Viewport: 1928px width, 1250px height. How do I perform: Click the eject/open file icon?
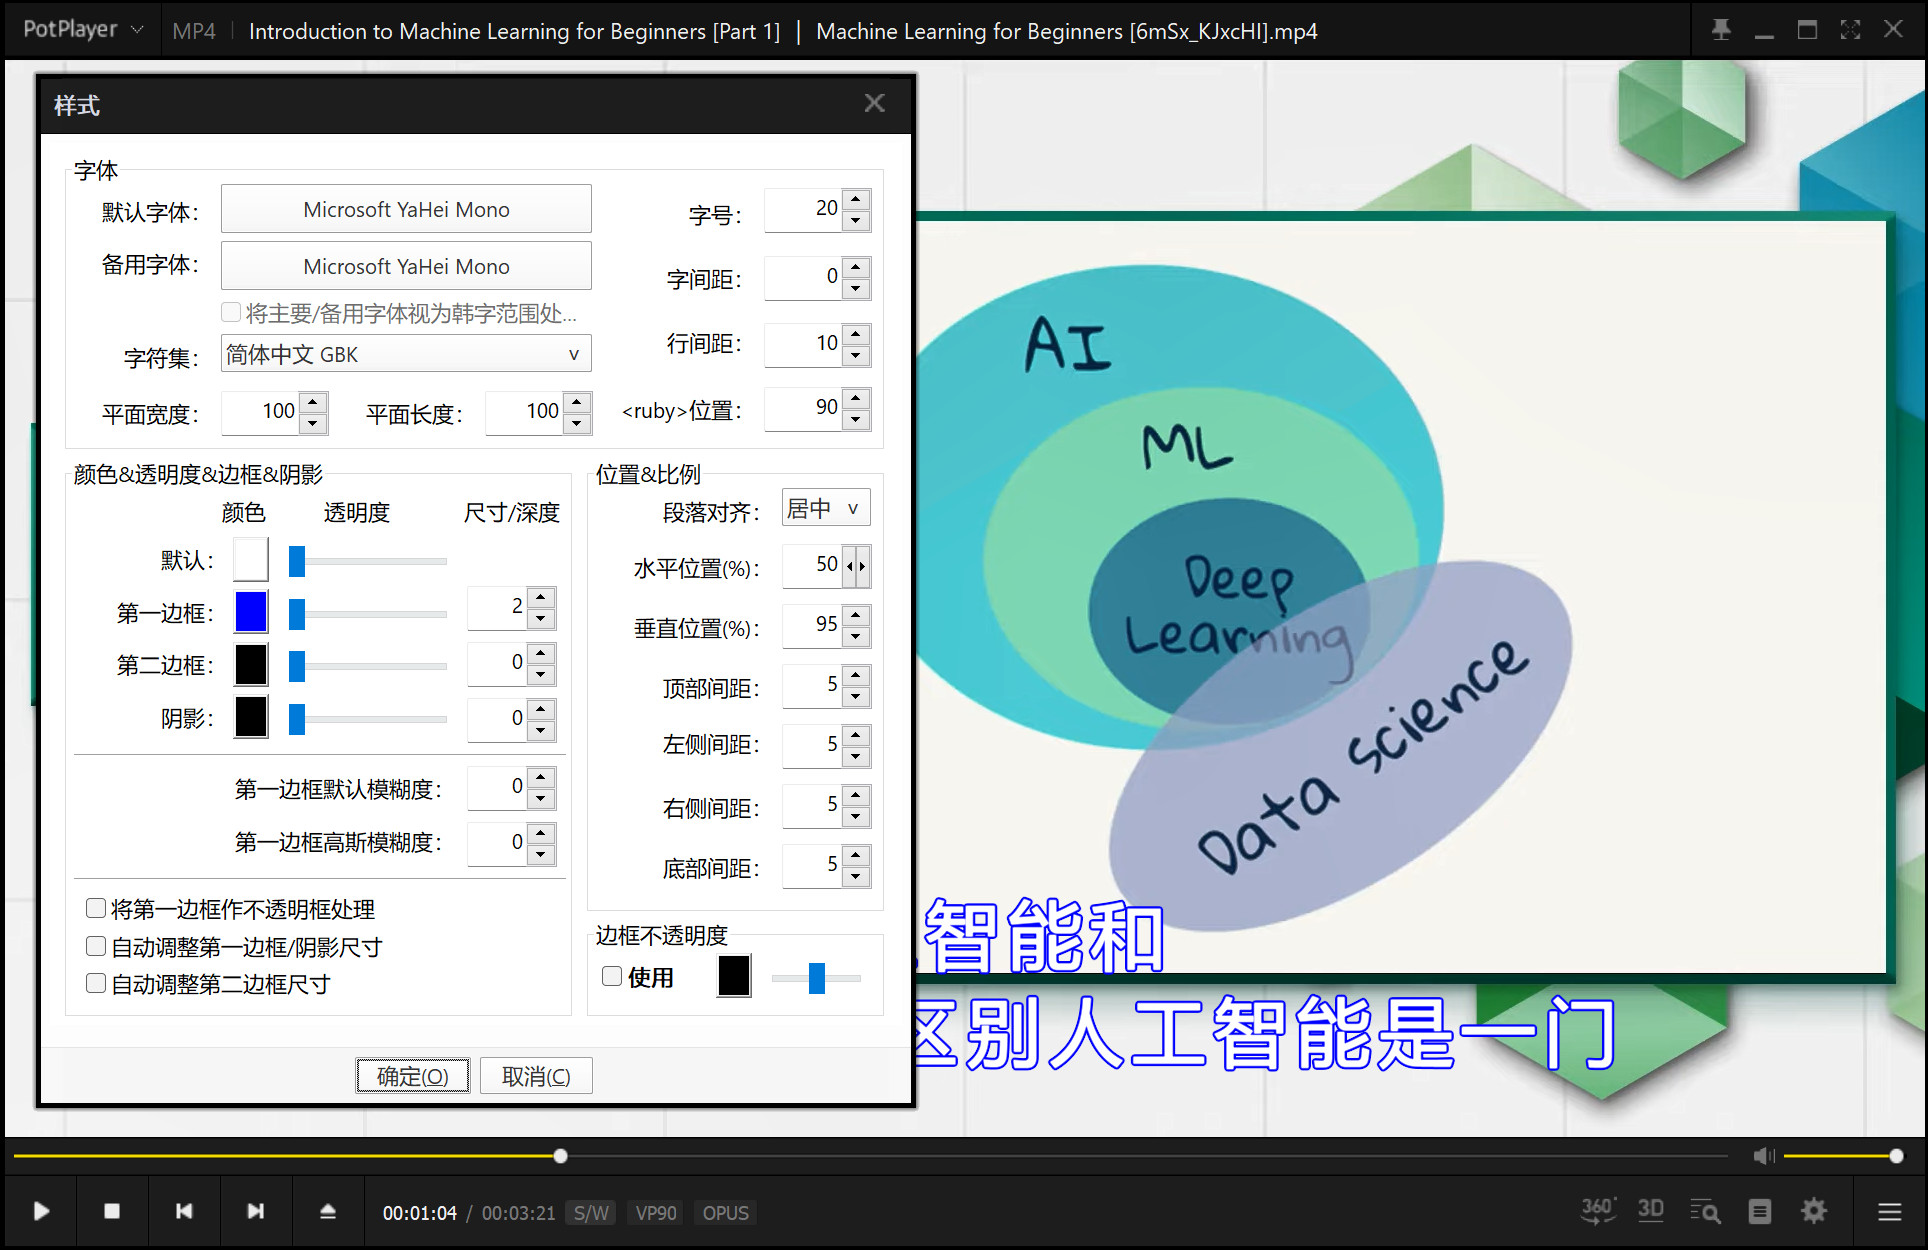pos(328,1212)
